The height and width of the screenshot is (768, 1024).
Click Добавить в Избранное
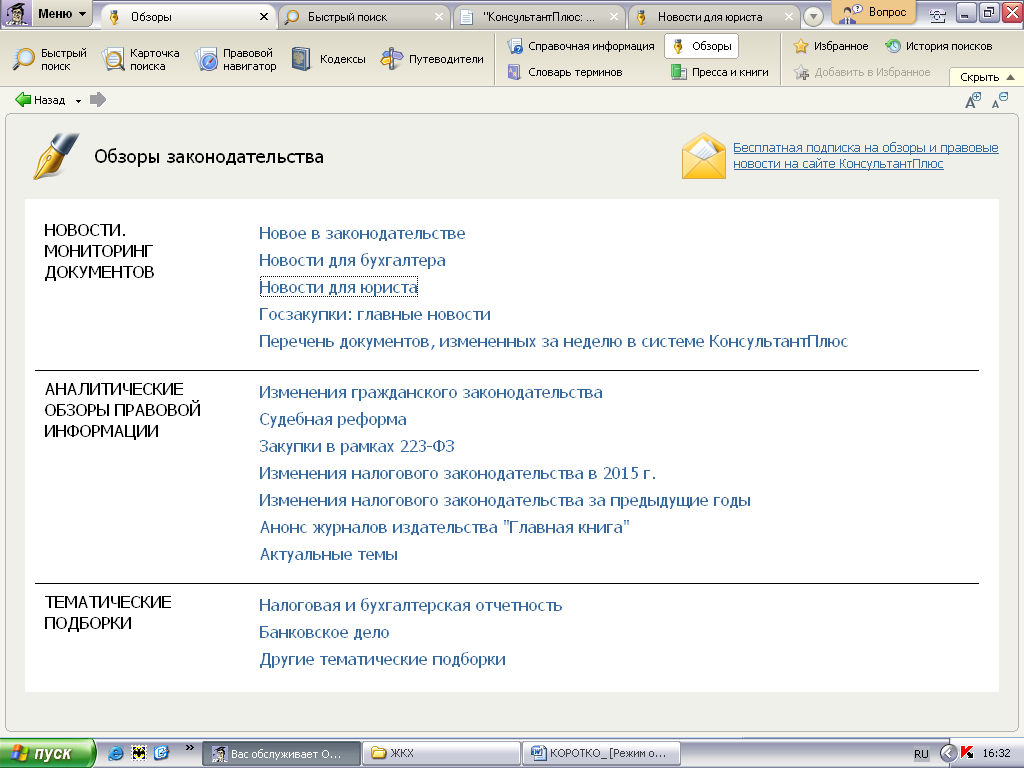pyautogui.click(x=862, y=72)
